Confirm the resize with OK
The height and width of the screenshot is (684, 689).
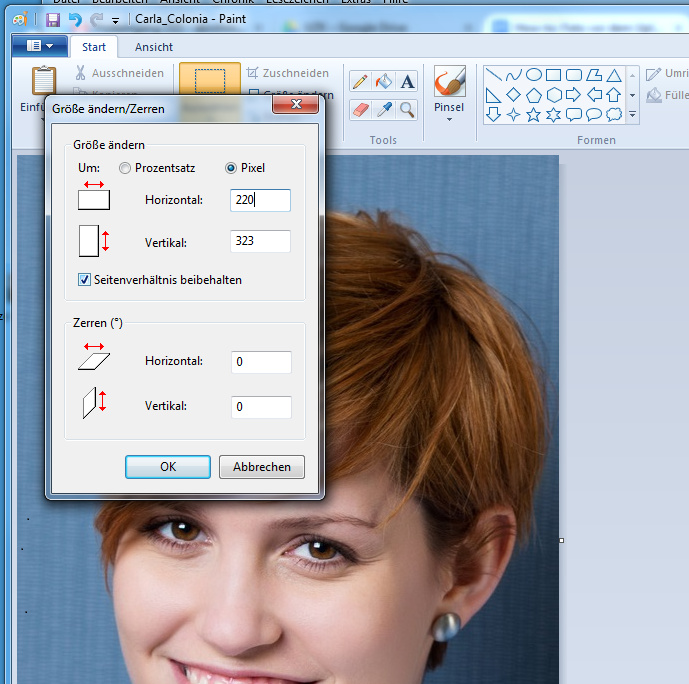click(x=168, y=467)
